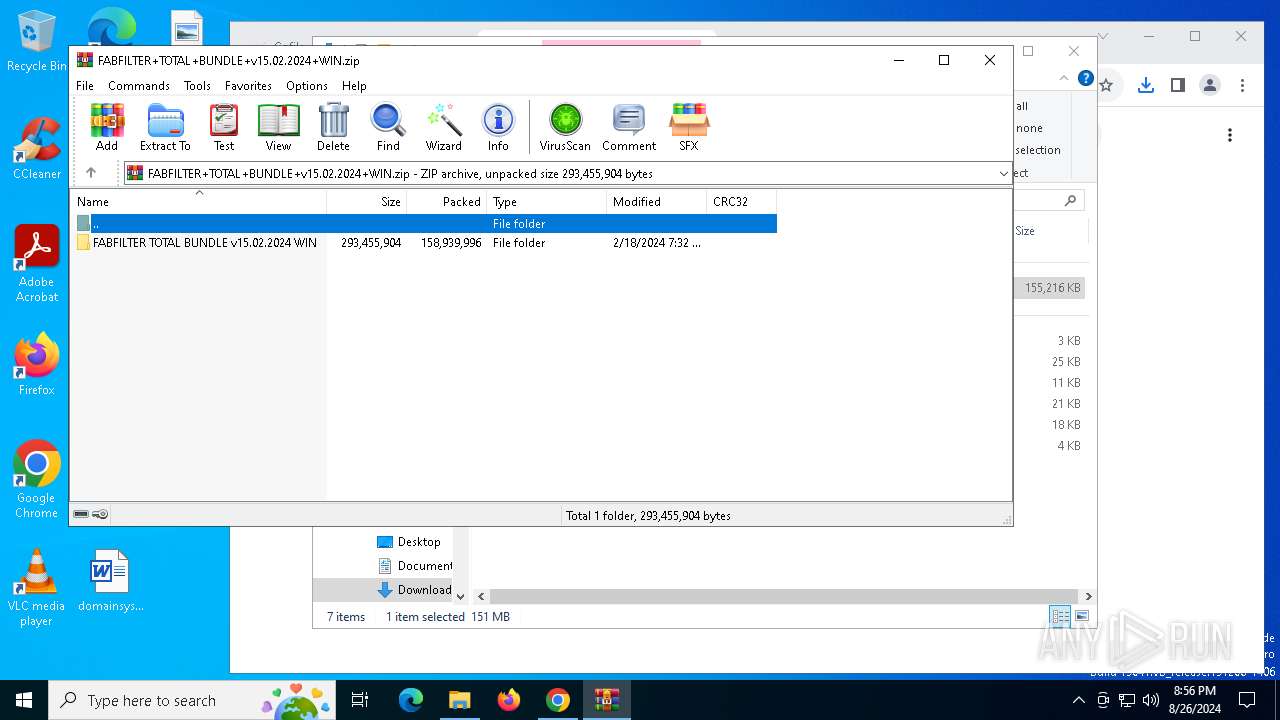
Task: Sort by the Type column header
Action: [x=547, y=201]
